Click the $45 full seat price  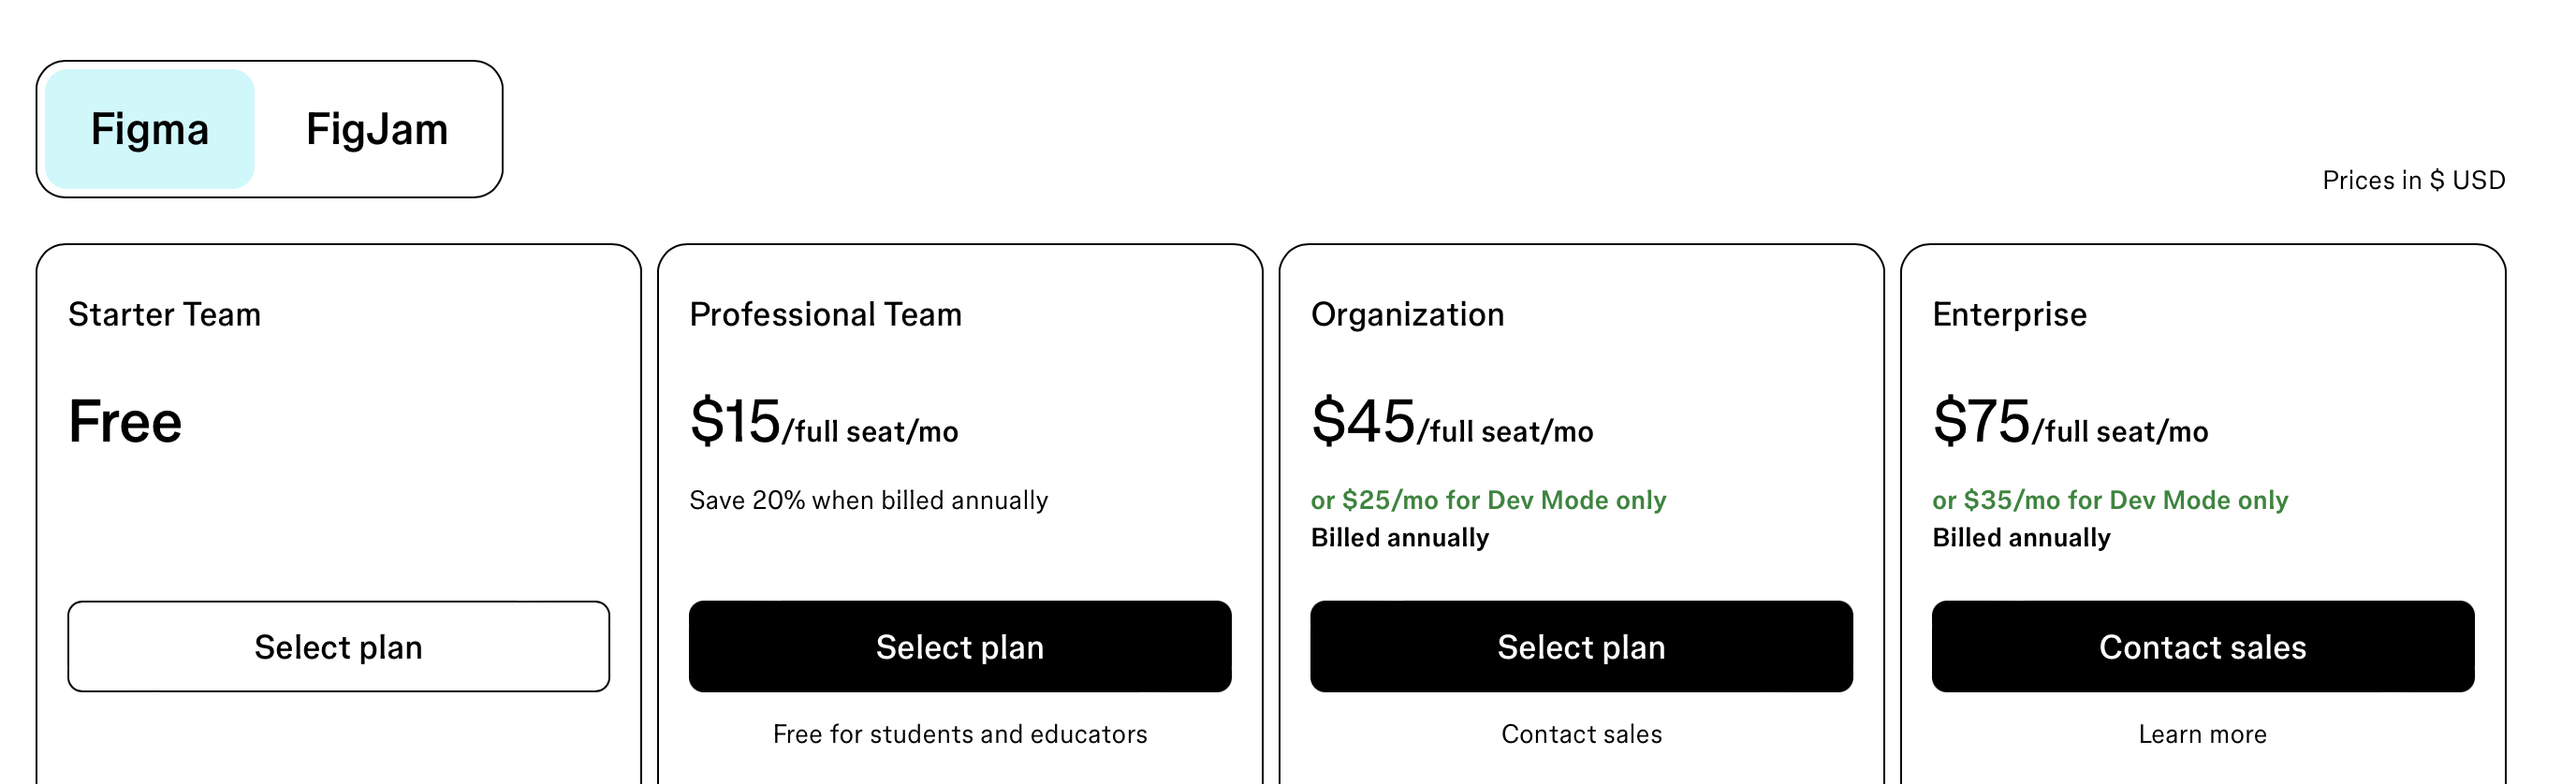[x=1451, y=422]
